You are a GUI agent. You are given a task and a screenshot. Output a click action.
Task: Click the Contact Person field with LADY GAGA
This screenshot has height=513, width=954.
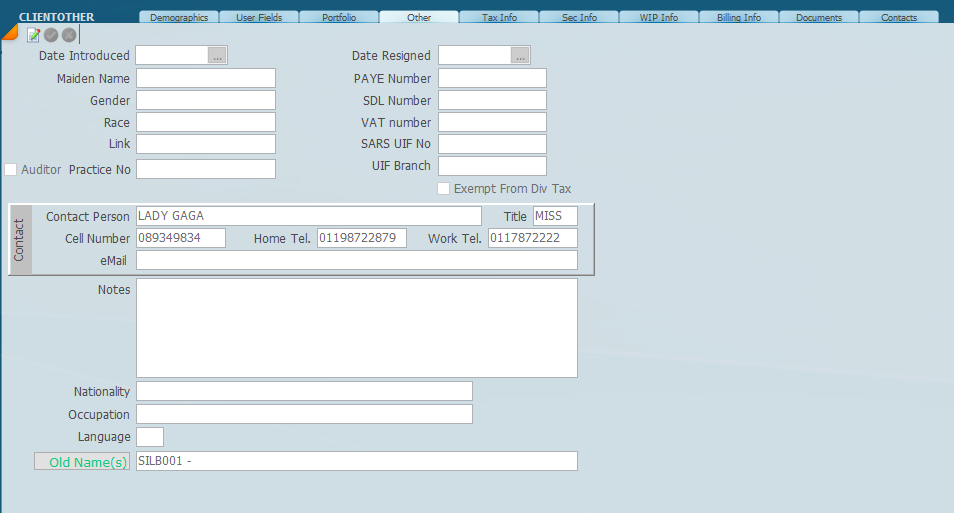[x=308, y=216]
